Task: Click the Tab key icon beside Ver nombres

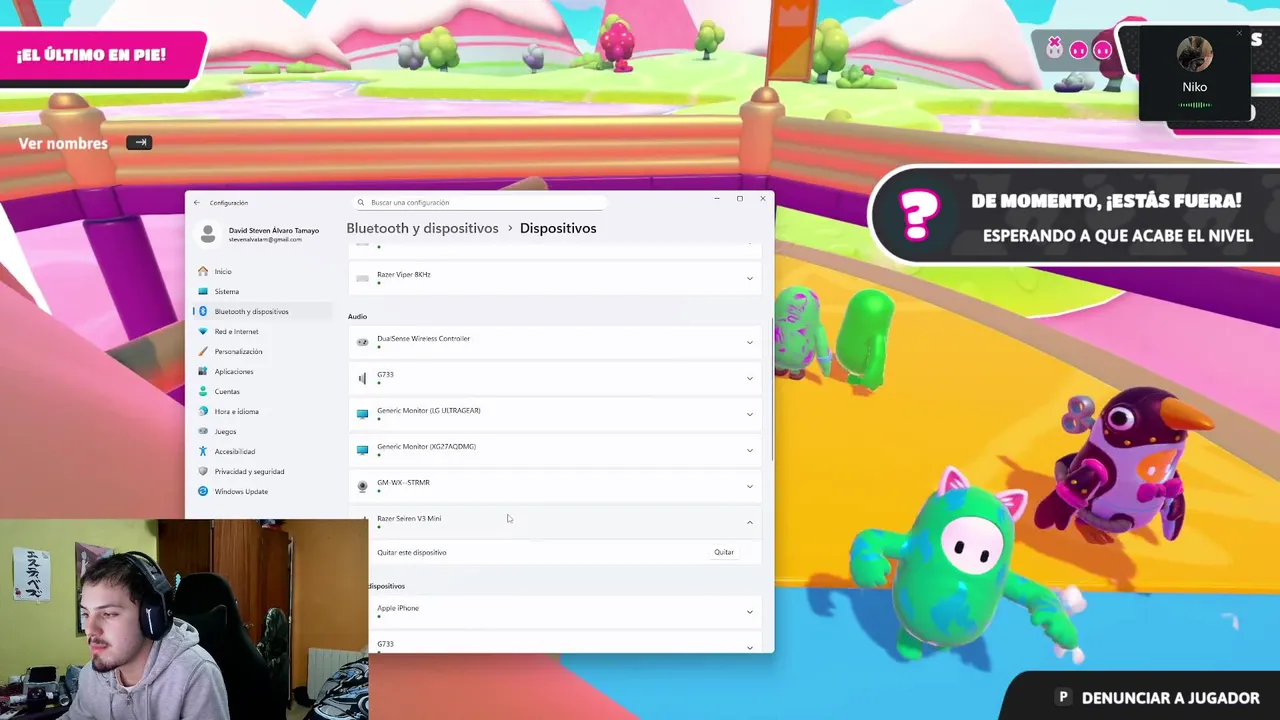Action: tap(140, 143)
